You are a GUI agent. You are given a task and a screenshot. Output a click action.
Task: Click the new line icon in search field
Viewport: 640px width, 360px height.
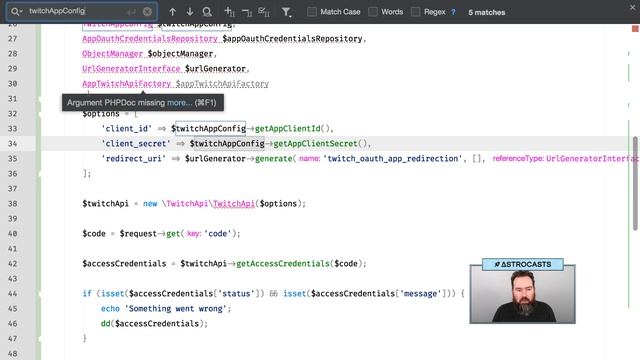pos(131,12)
